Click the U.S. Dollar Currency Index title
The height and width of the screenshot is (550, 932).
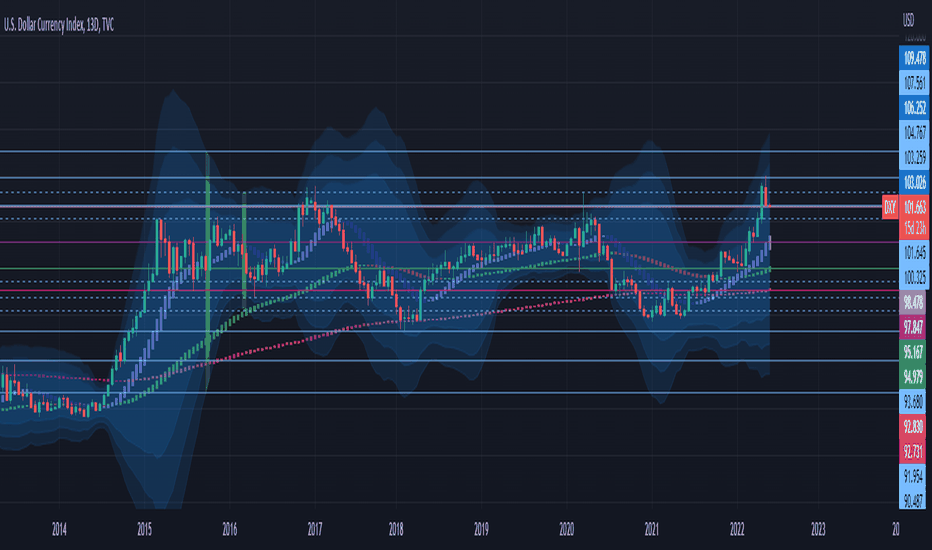coord(59,25)
